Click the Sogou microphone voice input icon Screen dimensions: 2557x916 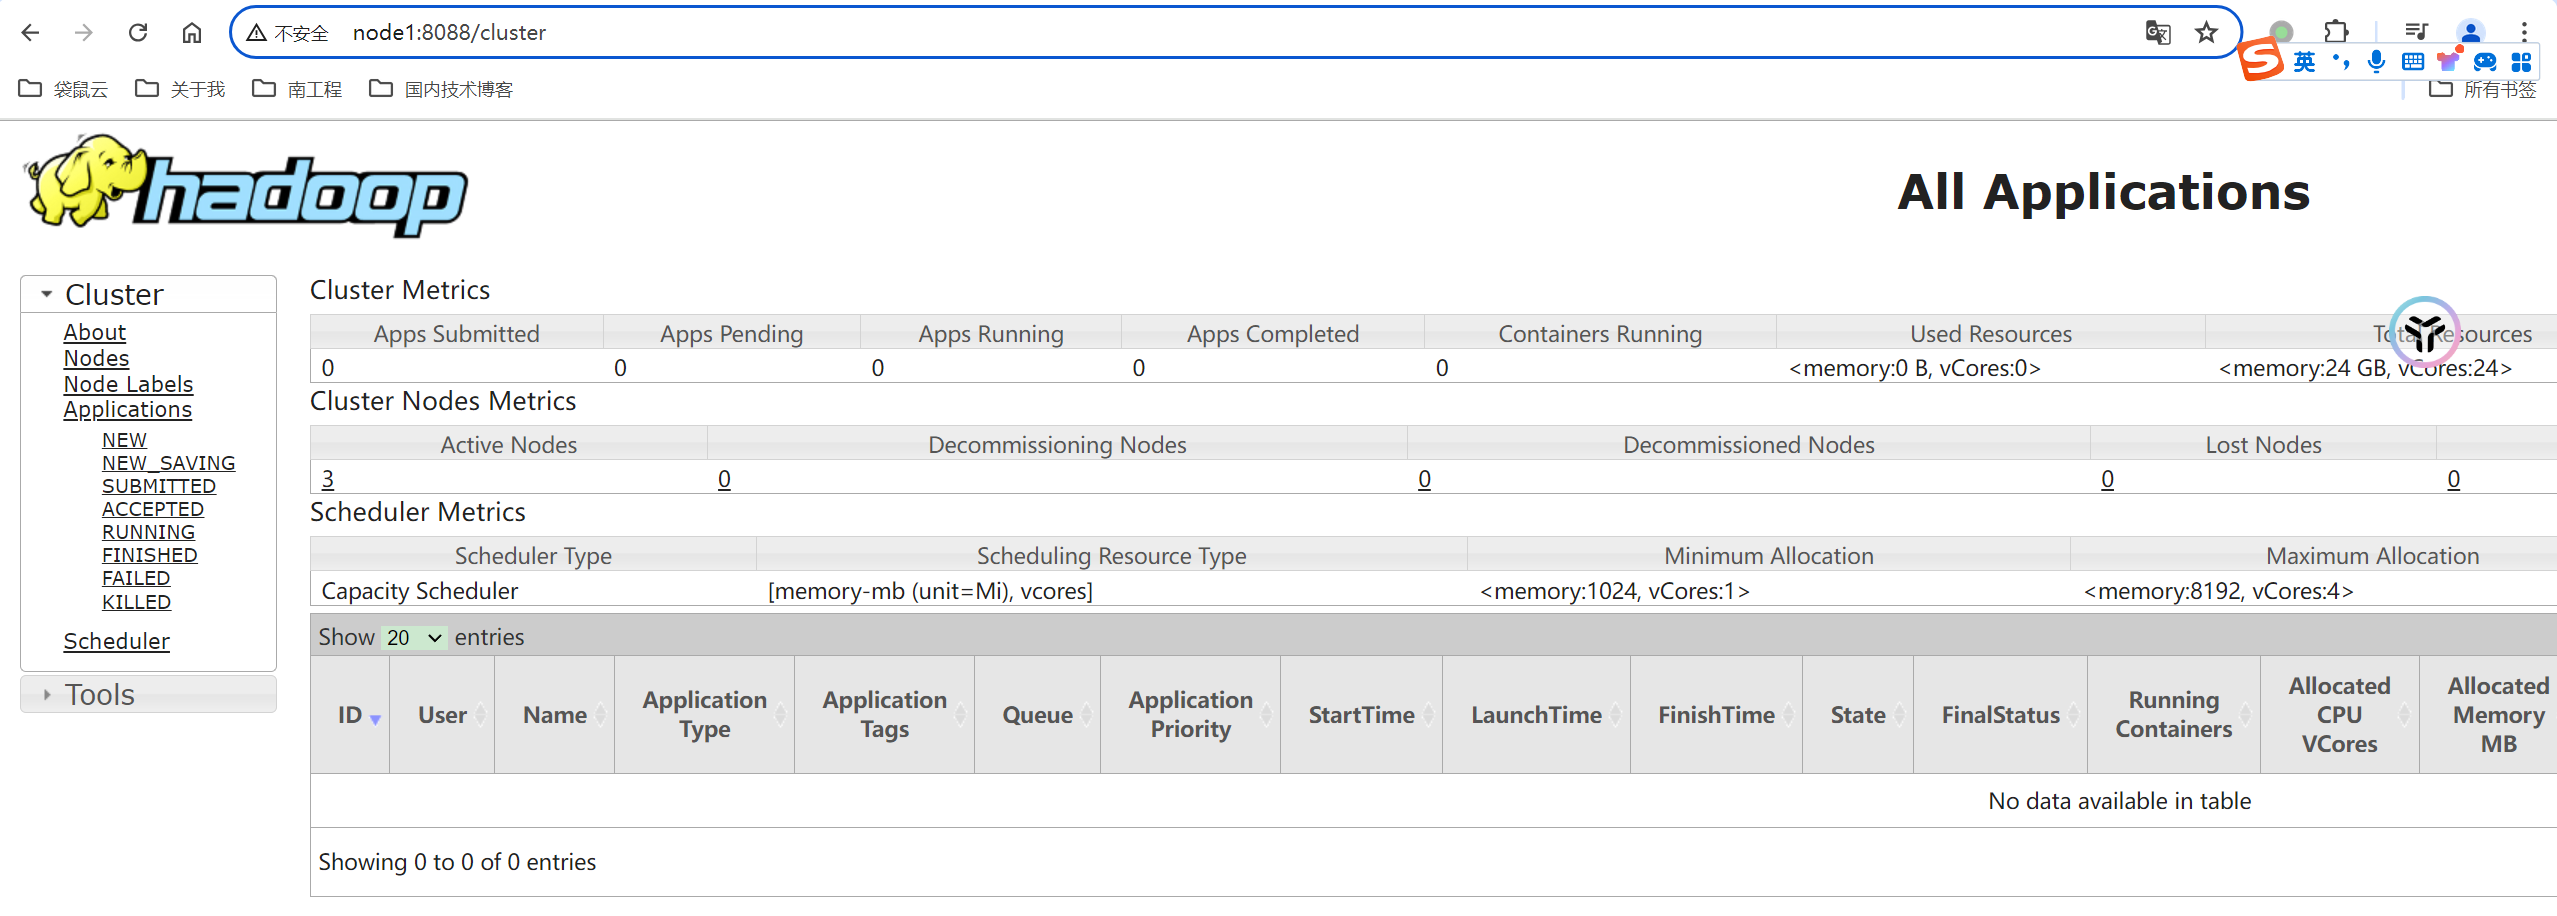tap(2377, 62)
